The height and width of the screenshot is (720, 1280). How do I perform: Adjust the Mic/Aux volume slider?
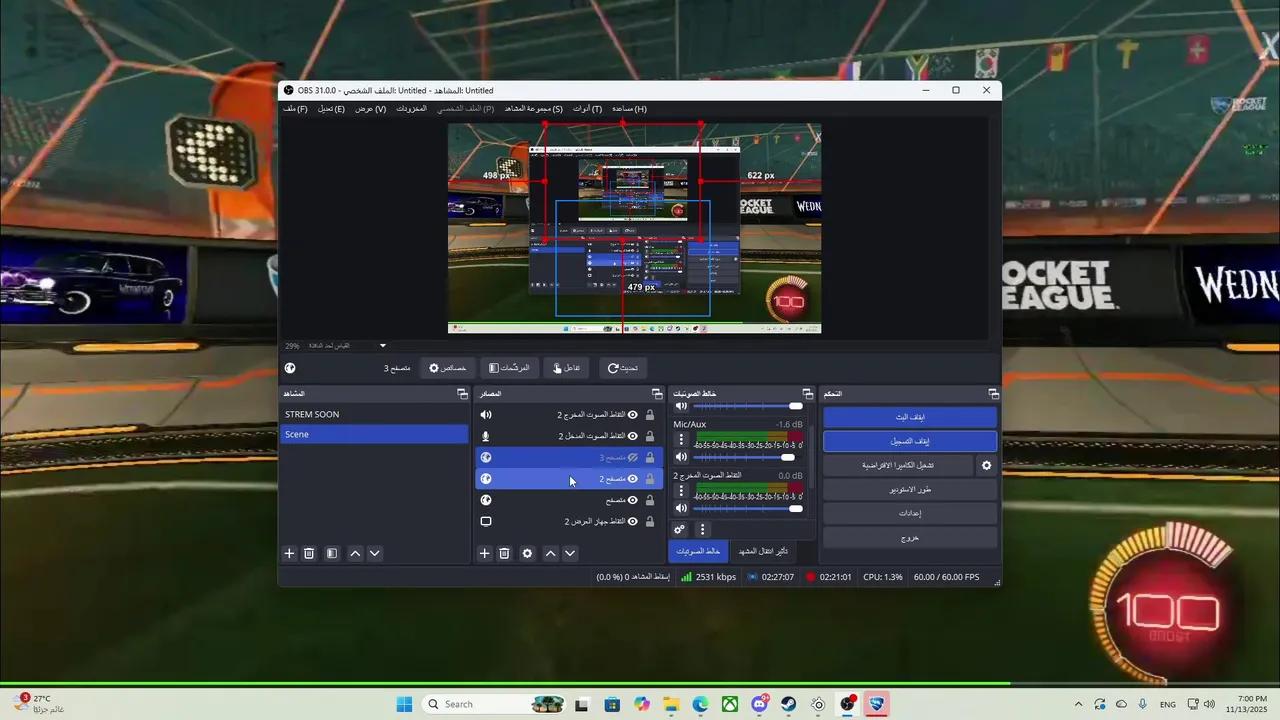point(788,456)
